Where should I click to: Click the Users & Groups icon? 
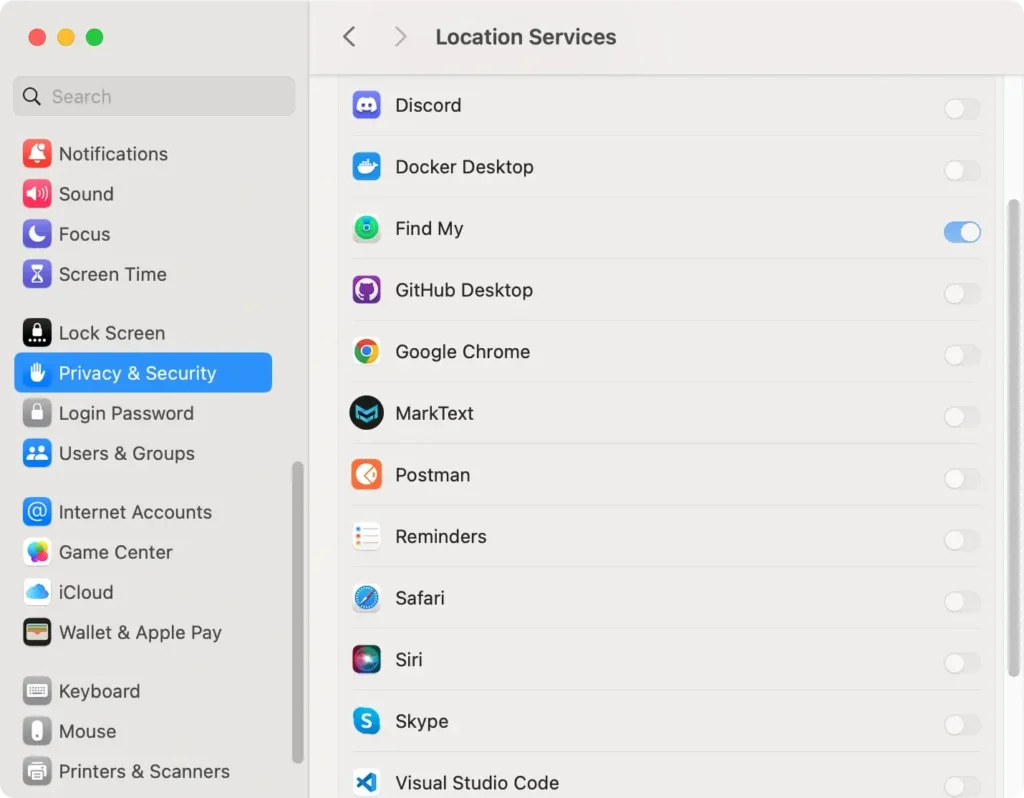tap(37, 453)
